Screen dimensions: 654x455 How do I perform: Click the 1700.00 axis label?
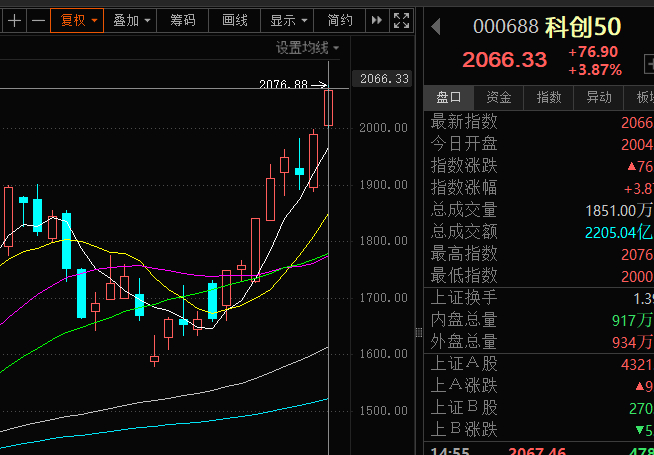pos(383,298)
